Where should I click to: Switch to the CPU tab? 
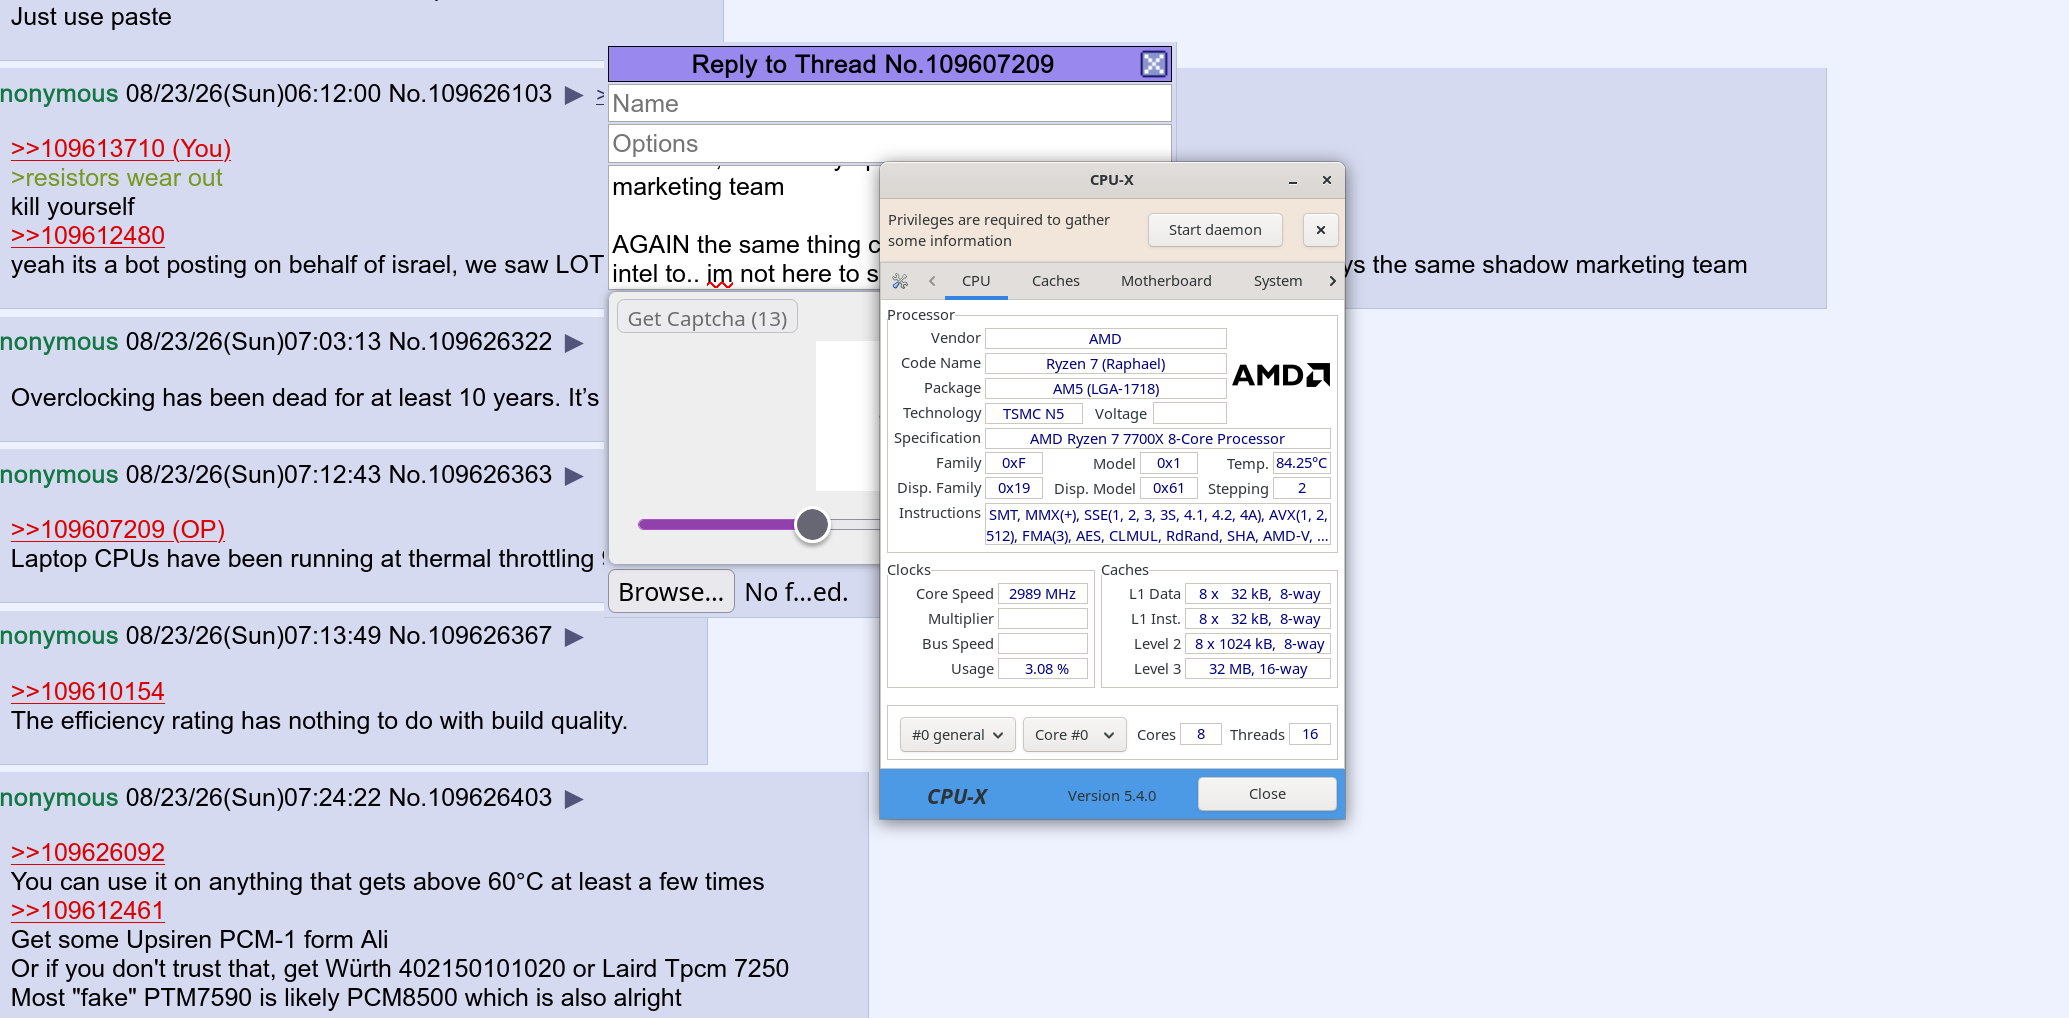tap(976, 282)
